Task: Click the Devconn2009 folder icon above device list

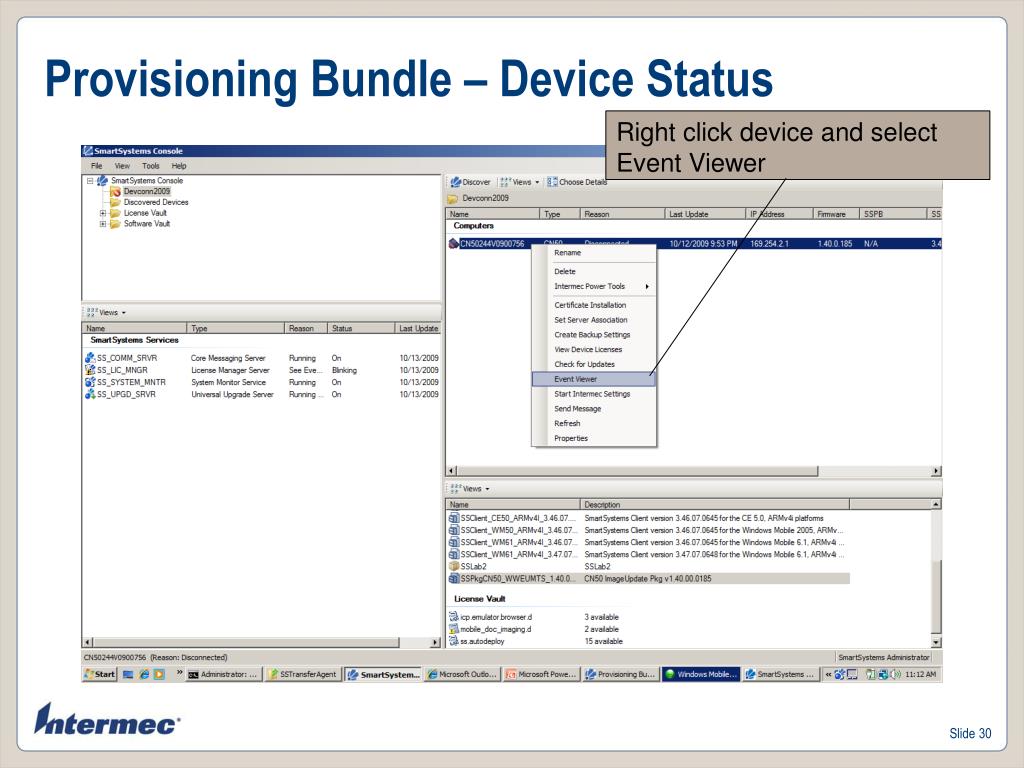Action: [453, 199]
